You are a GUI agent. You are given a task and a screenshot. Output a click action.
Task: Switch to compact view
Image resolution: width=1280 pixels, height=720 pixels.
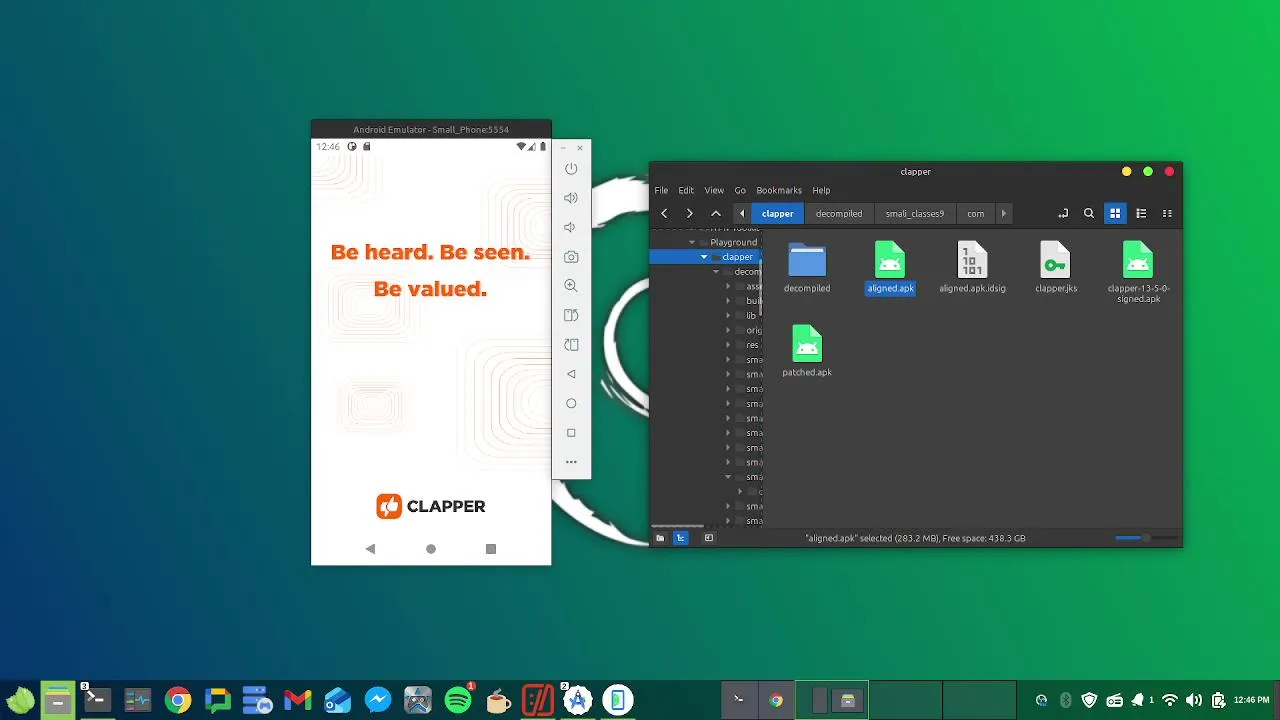[x=1167, y=213]
